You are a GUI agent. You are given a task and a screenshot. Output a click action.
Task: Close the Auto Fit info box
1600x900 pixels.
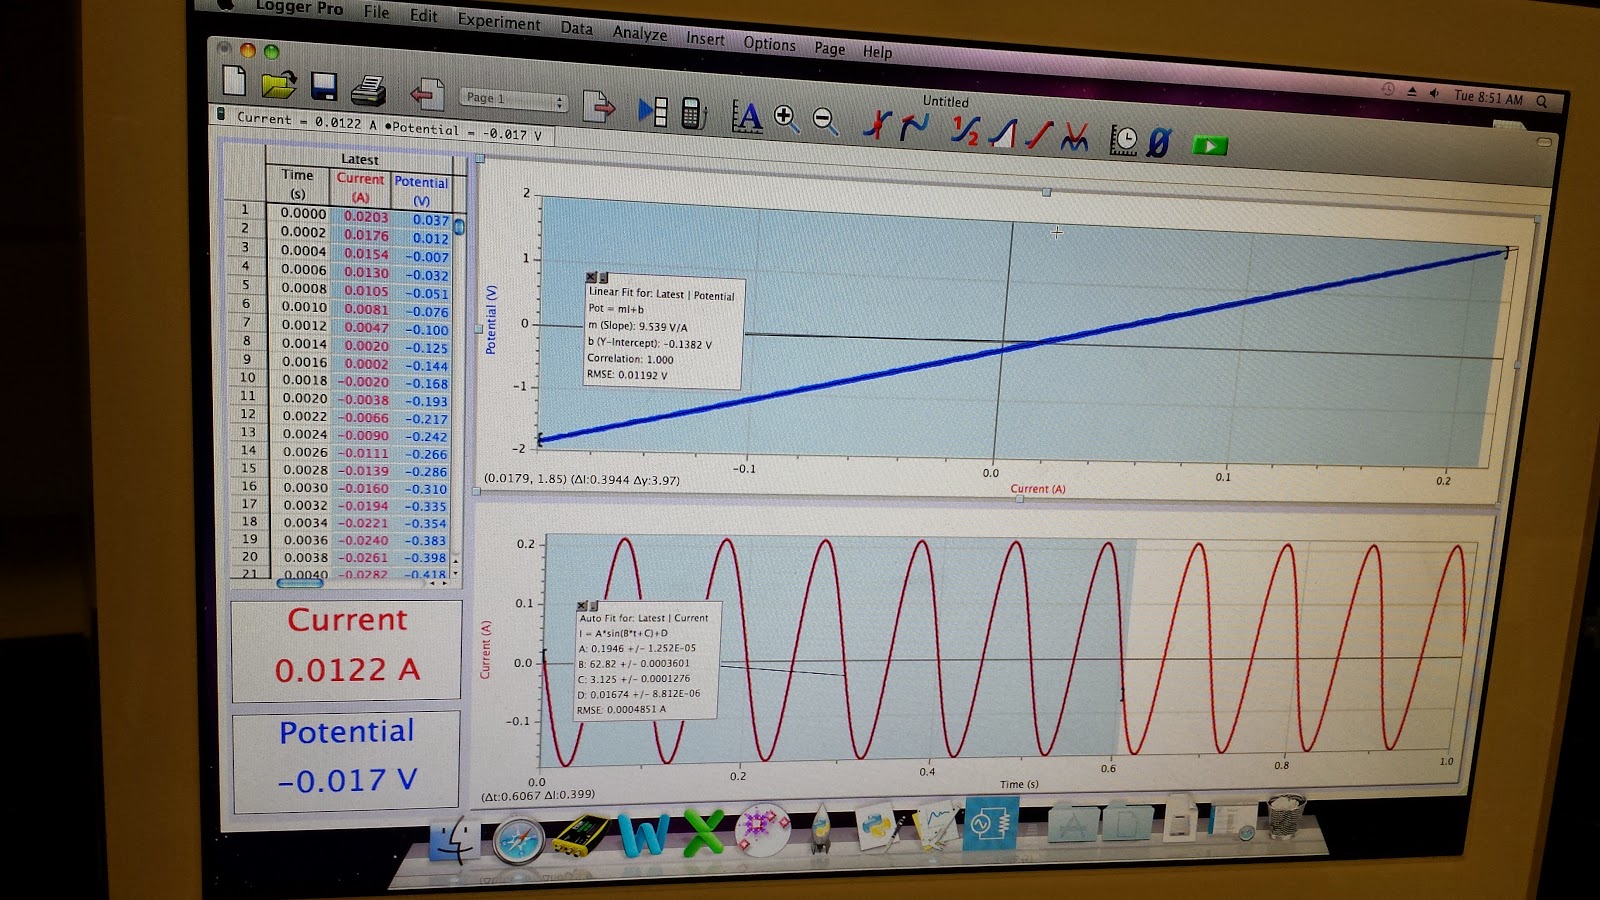click(x=582, y=606)
